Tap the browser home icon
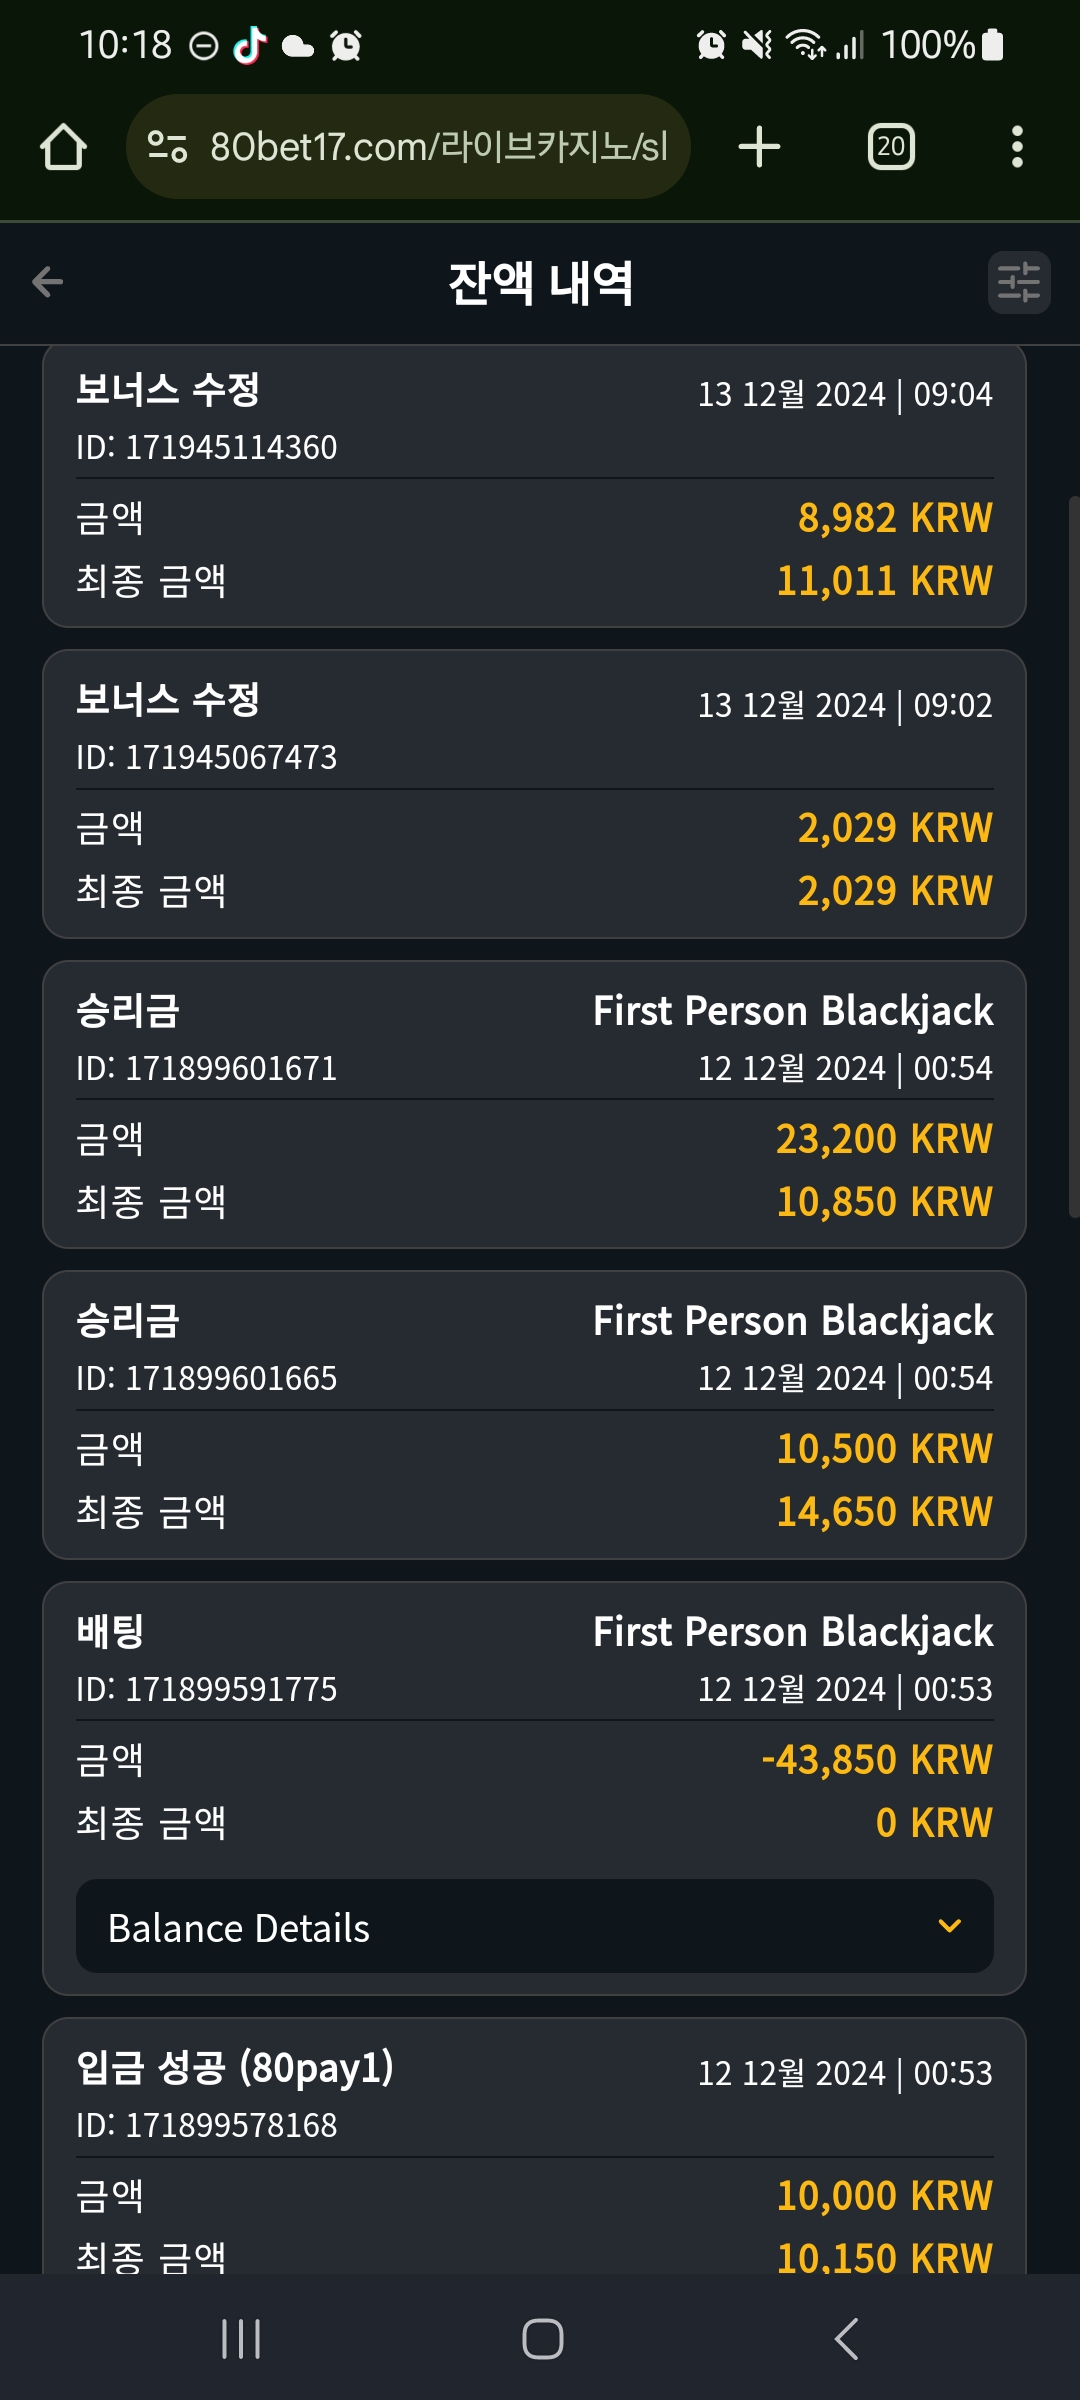 [x=63, y=147]
